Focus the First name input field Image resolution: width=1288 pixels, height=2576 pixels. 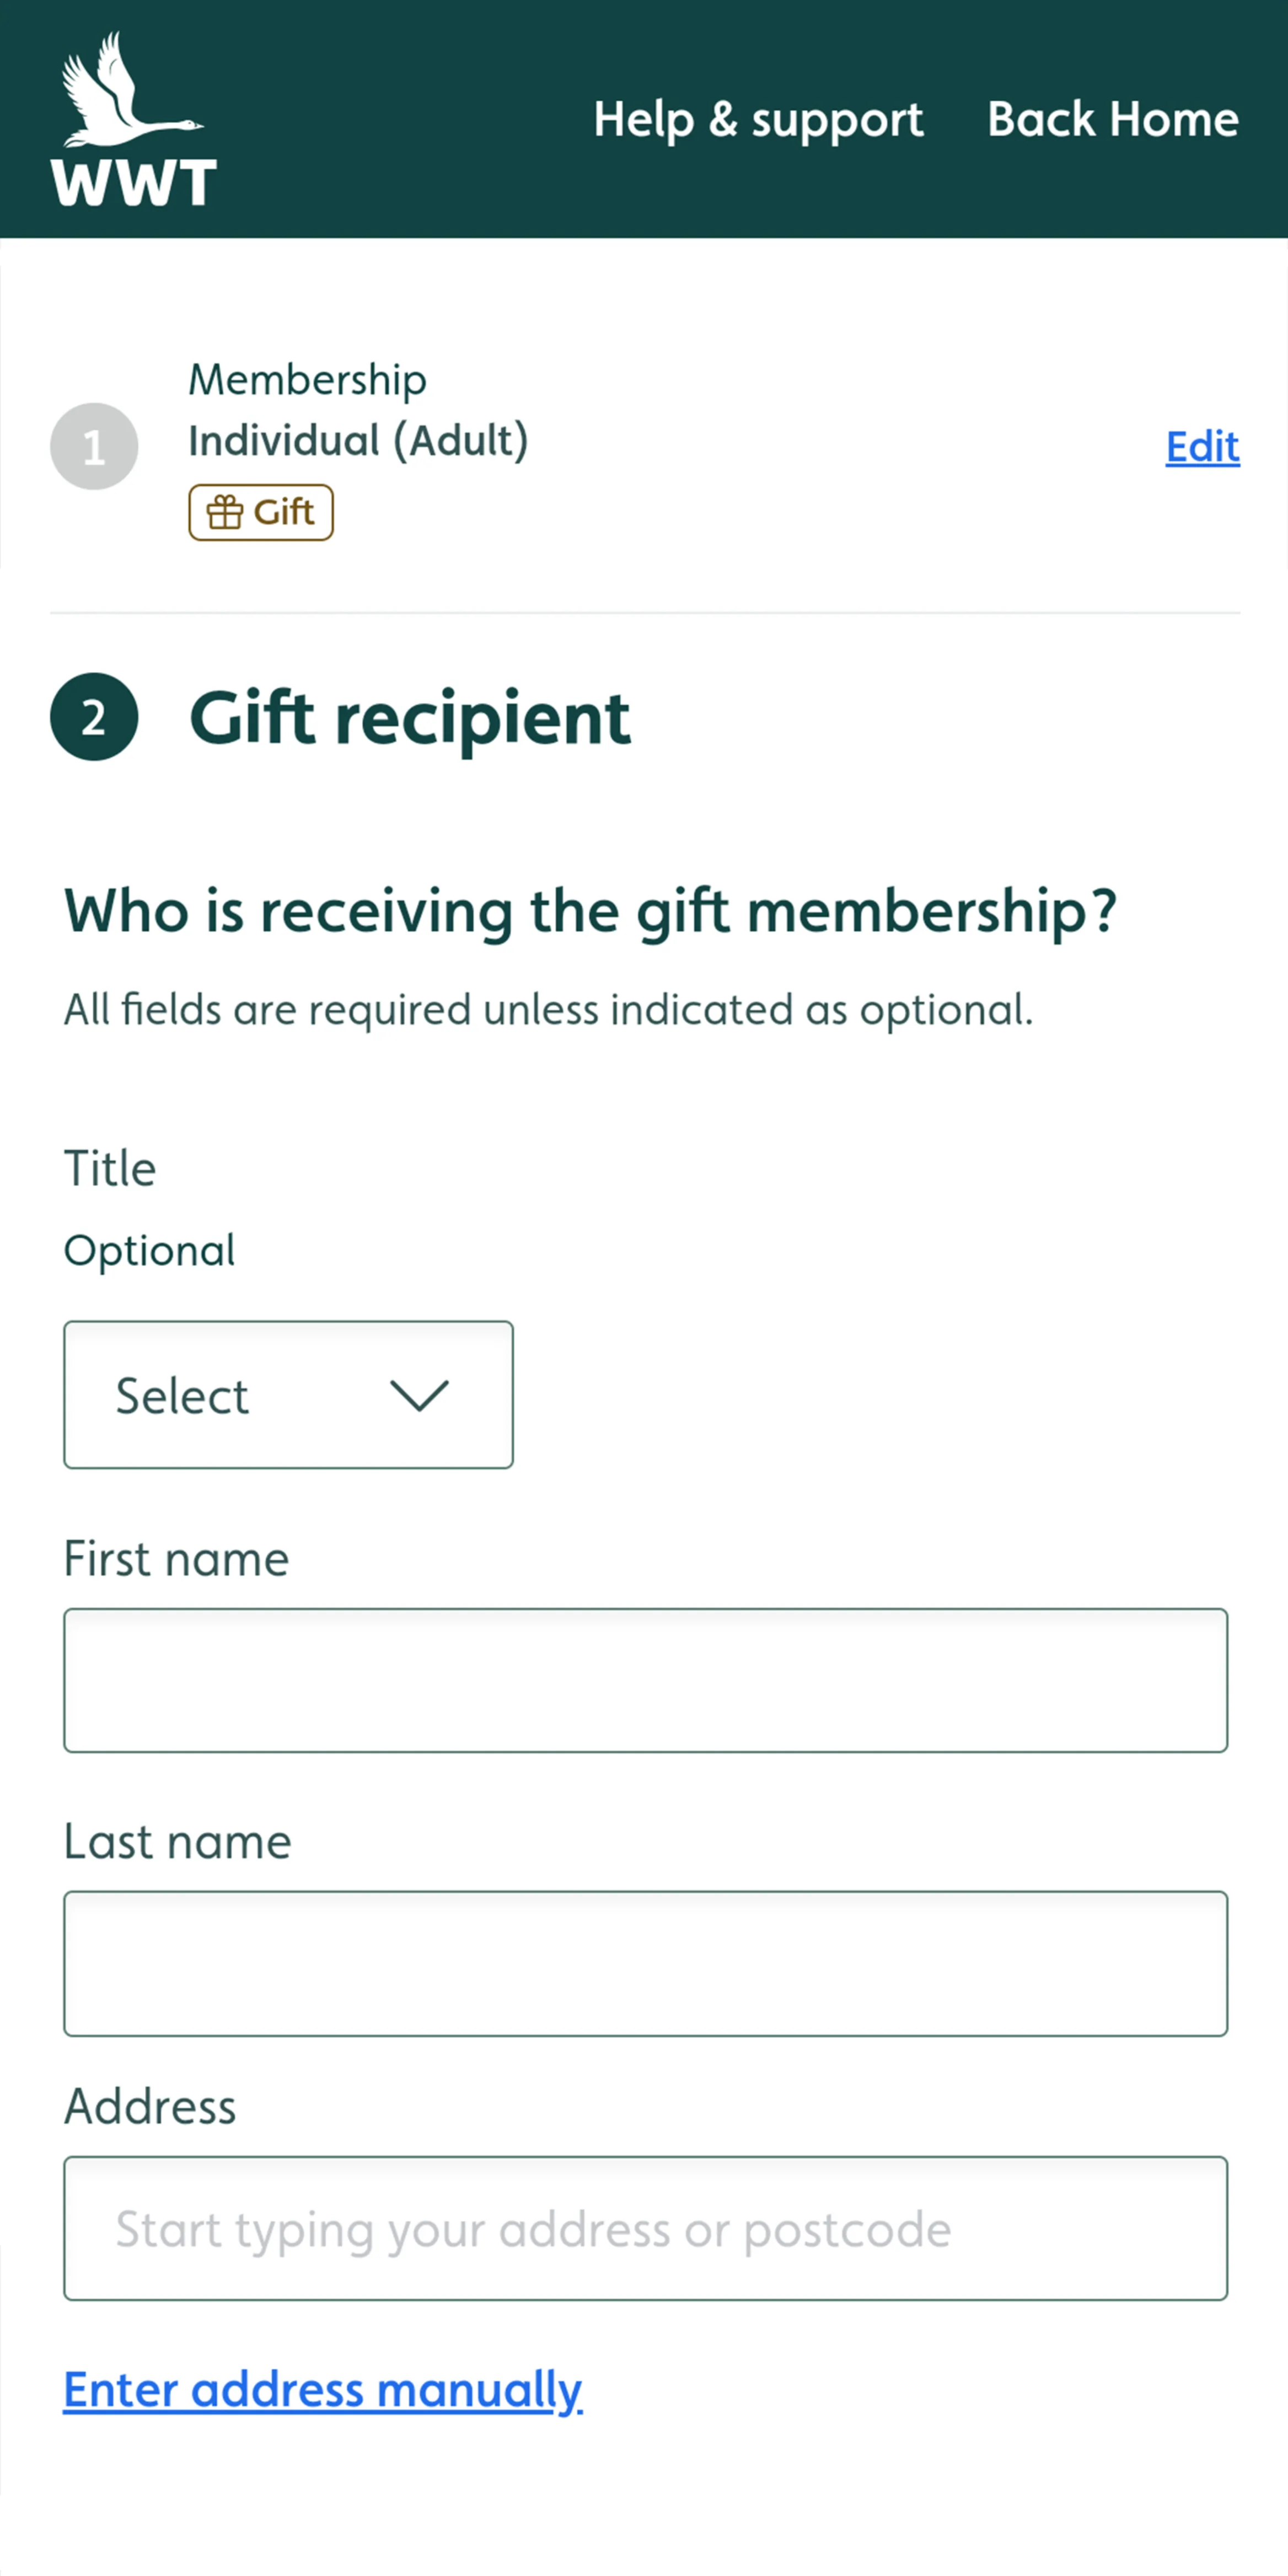[645, 1680]
